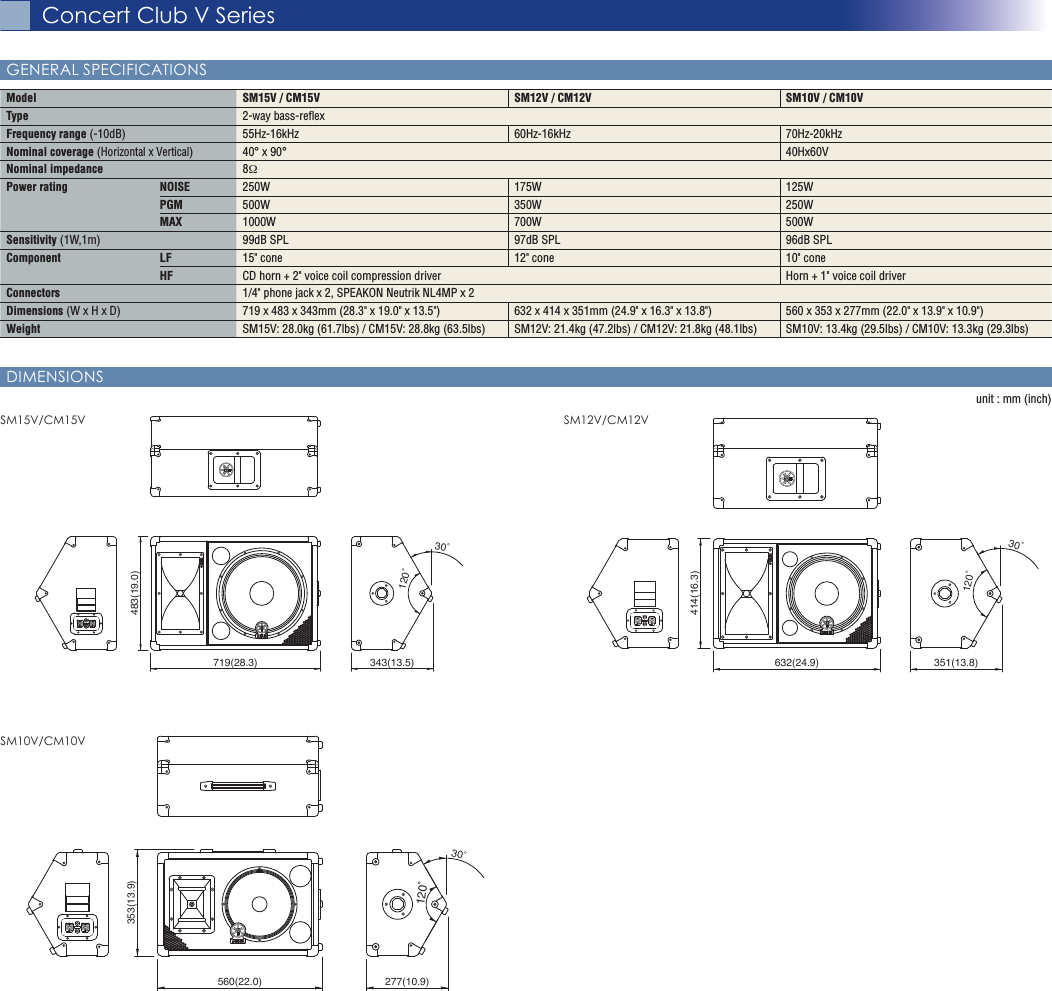Screen dimensions: 1052x991
Task: Select the 'DIMENSIONS' section header
Action: pos(55,376)
